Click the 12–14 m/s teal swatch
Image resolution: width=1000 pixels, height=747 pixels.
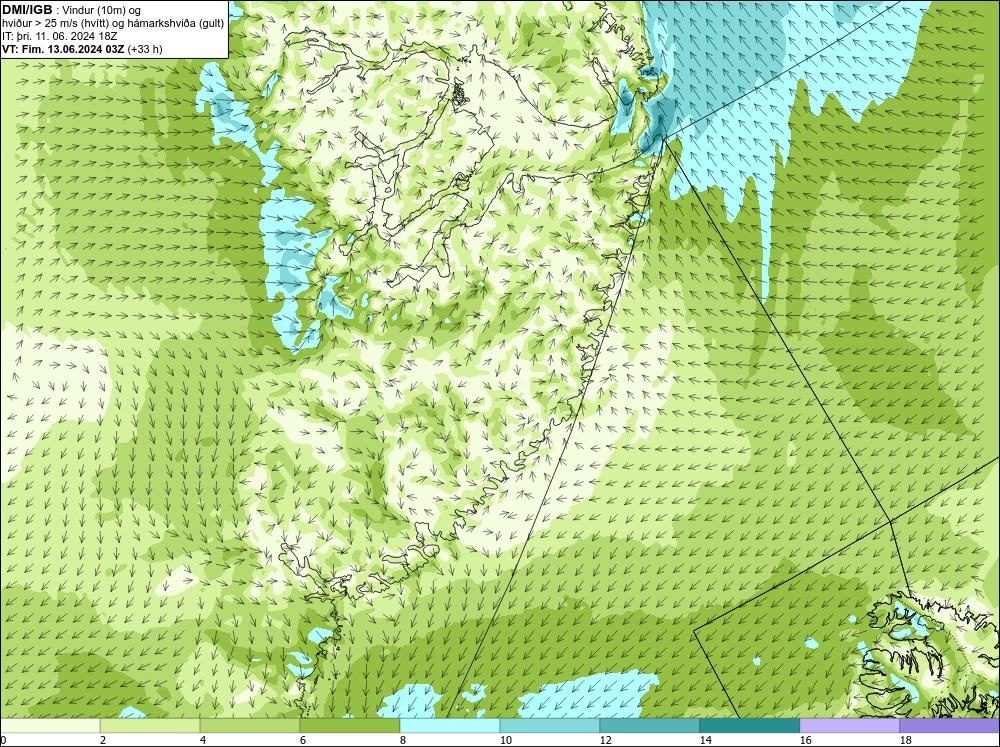point(650,726)
